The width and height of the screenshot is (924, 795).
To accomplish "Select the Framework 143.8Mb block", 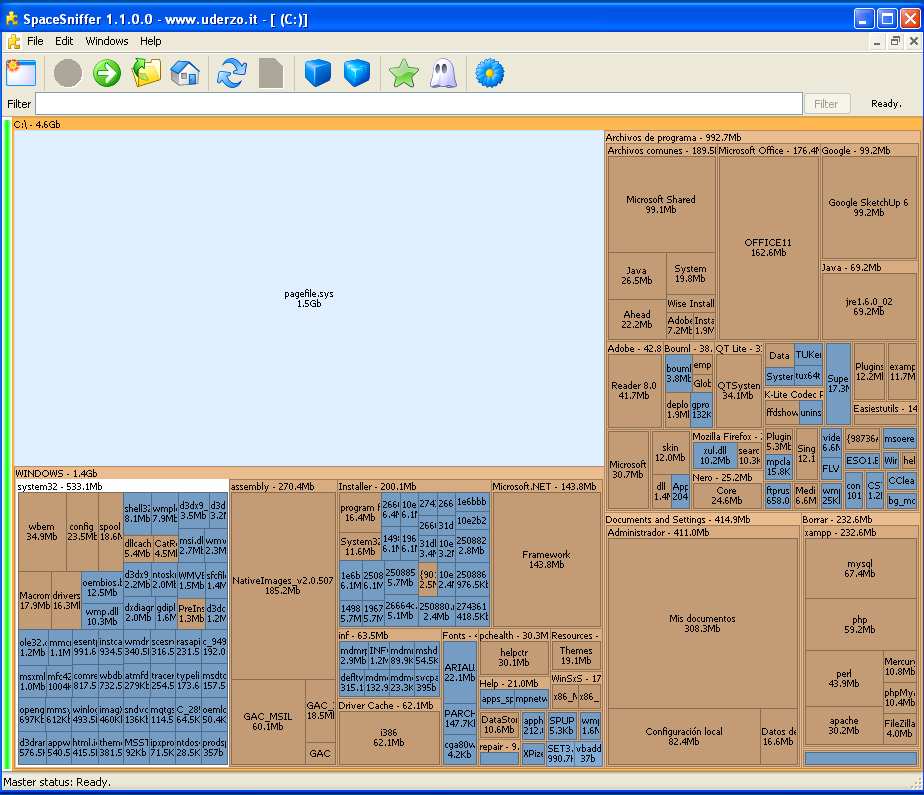I will click(547, 559).
